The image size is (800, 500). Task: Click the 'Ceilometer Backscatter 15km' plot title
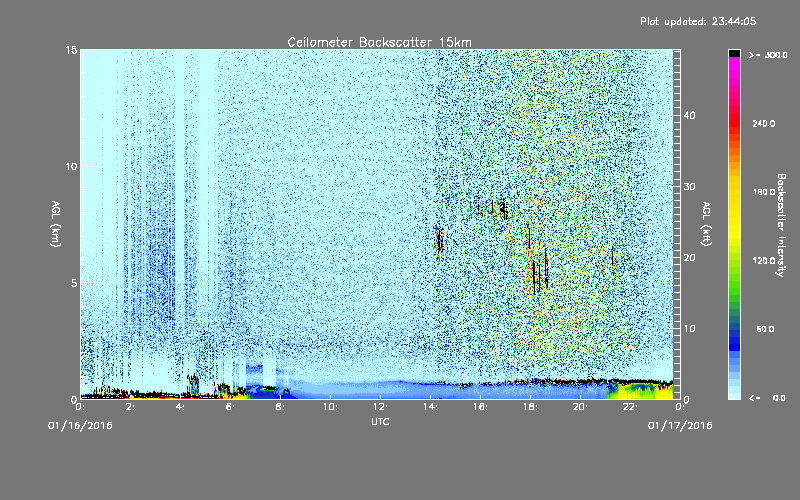(379, 42)
